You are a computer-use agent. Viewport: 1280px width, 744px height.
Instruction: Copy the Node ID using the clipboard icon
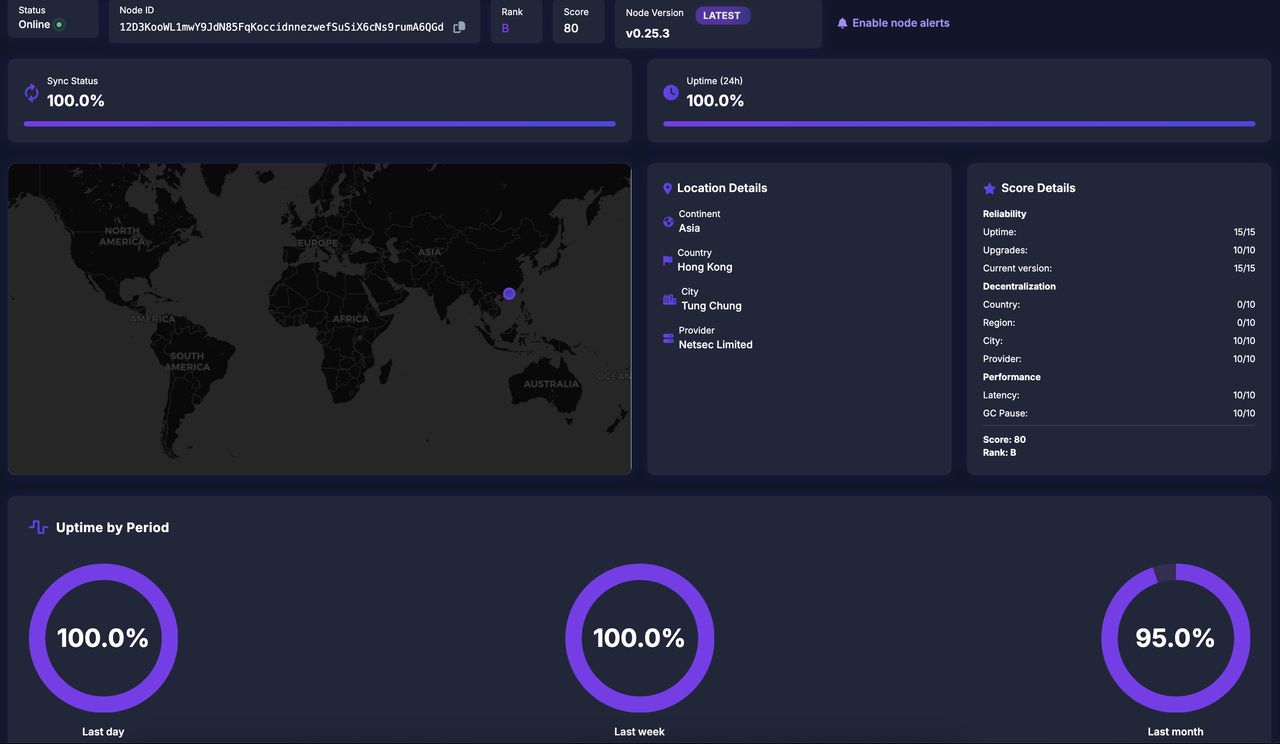coord(458,28)
